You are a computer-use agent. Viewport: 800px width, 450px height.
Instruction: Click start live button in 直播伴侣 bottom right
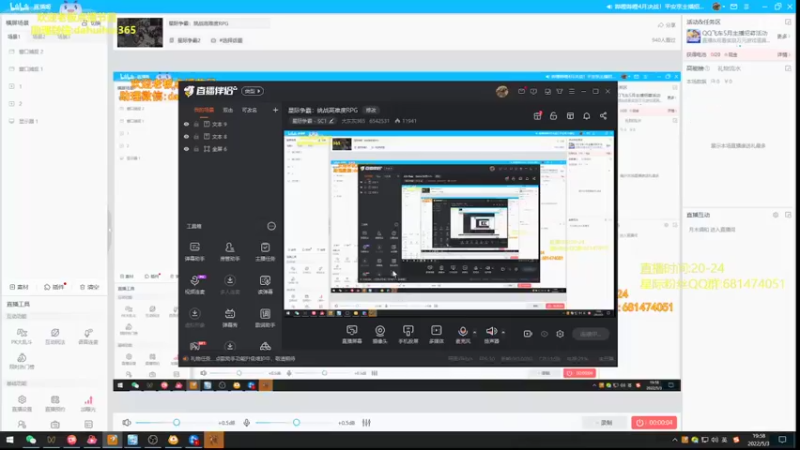590,334
